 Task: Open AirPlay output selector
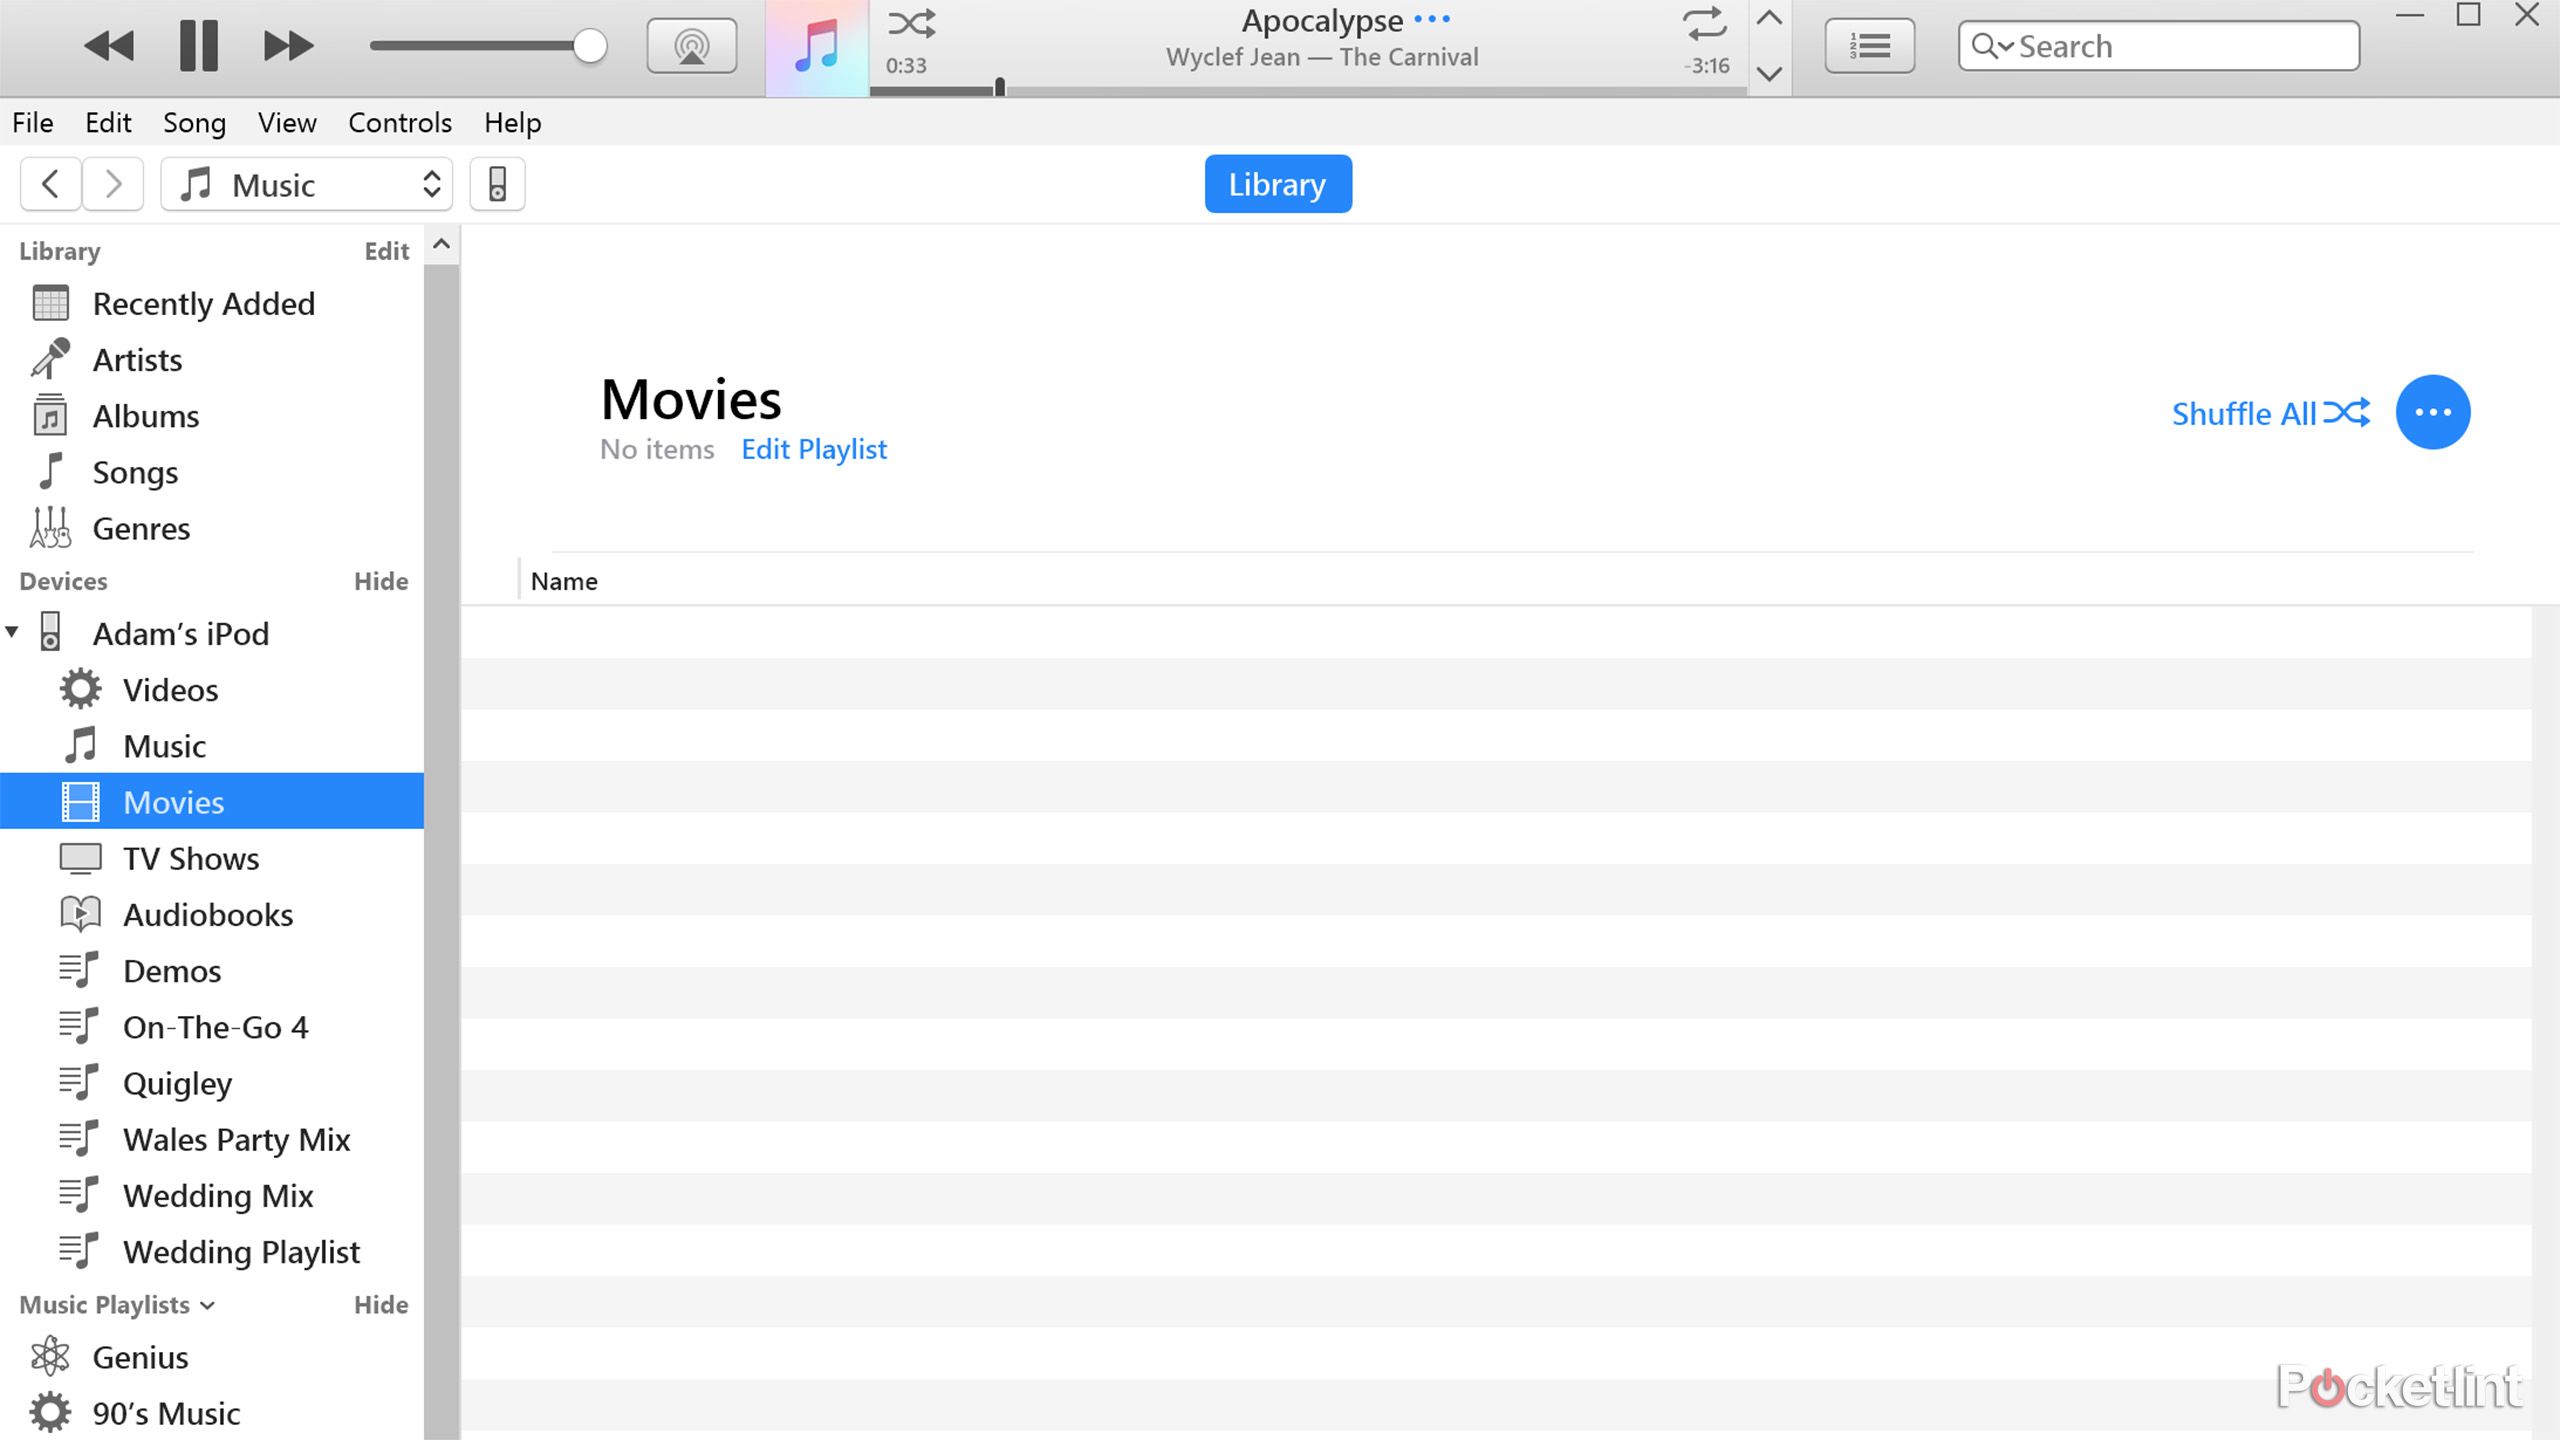tap(692, 46)
